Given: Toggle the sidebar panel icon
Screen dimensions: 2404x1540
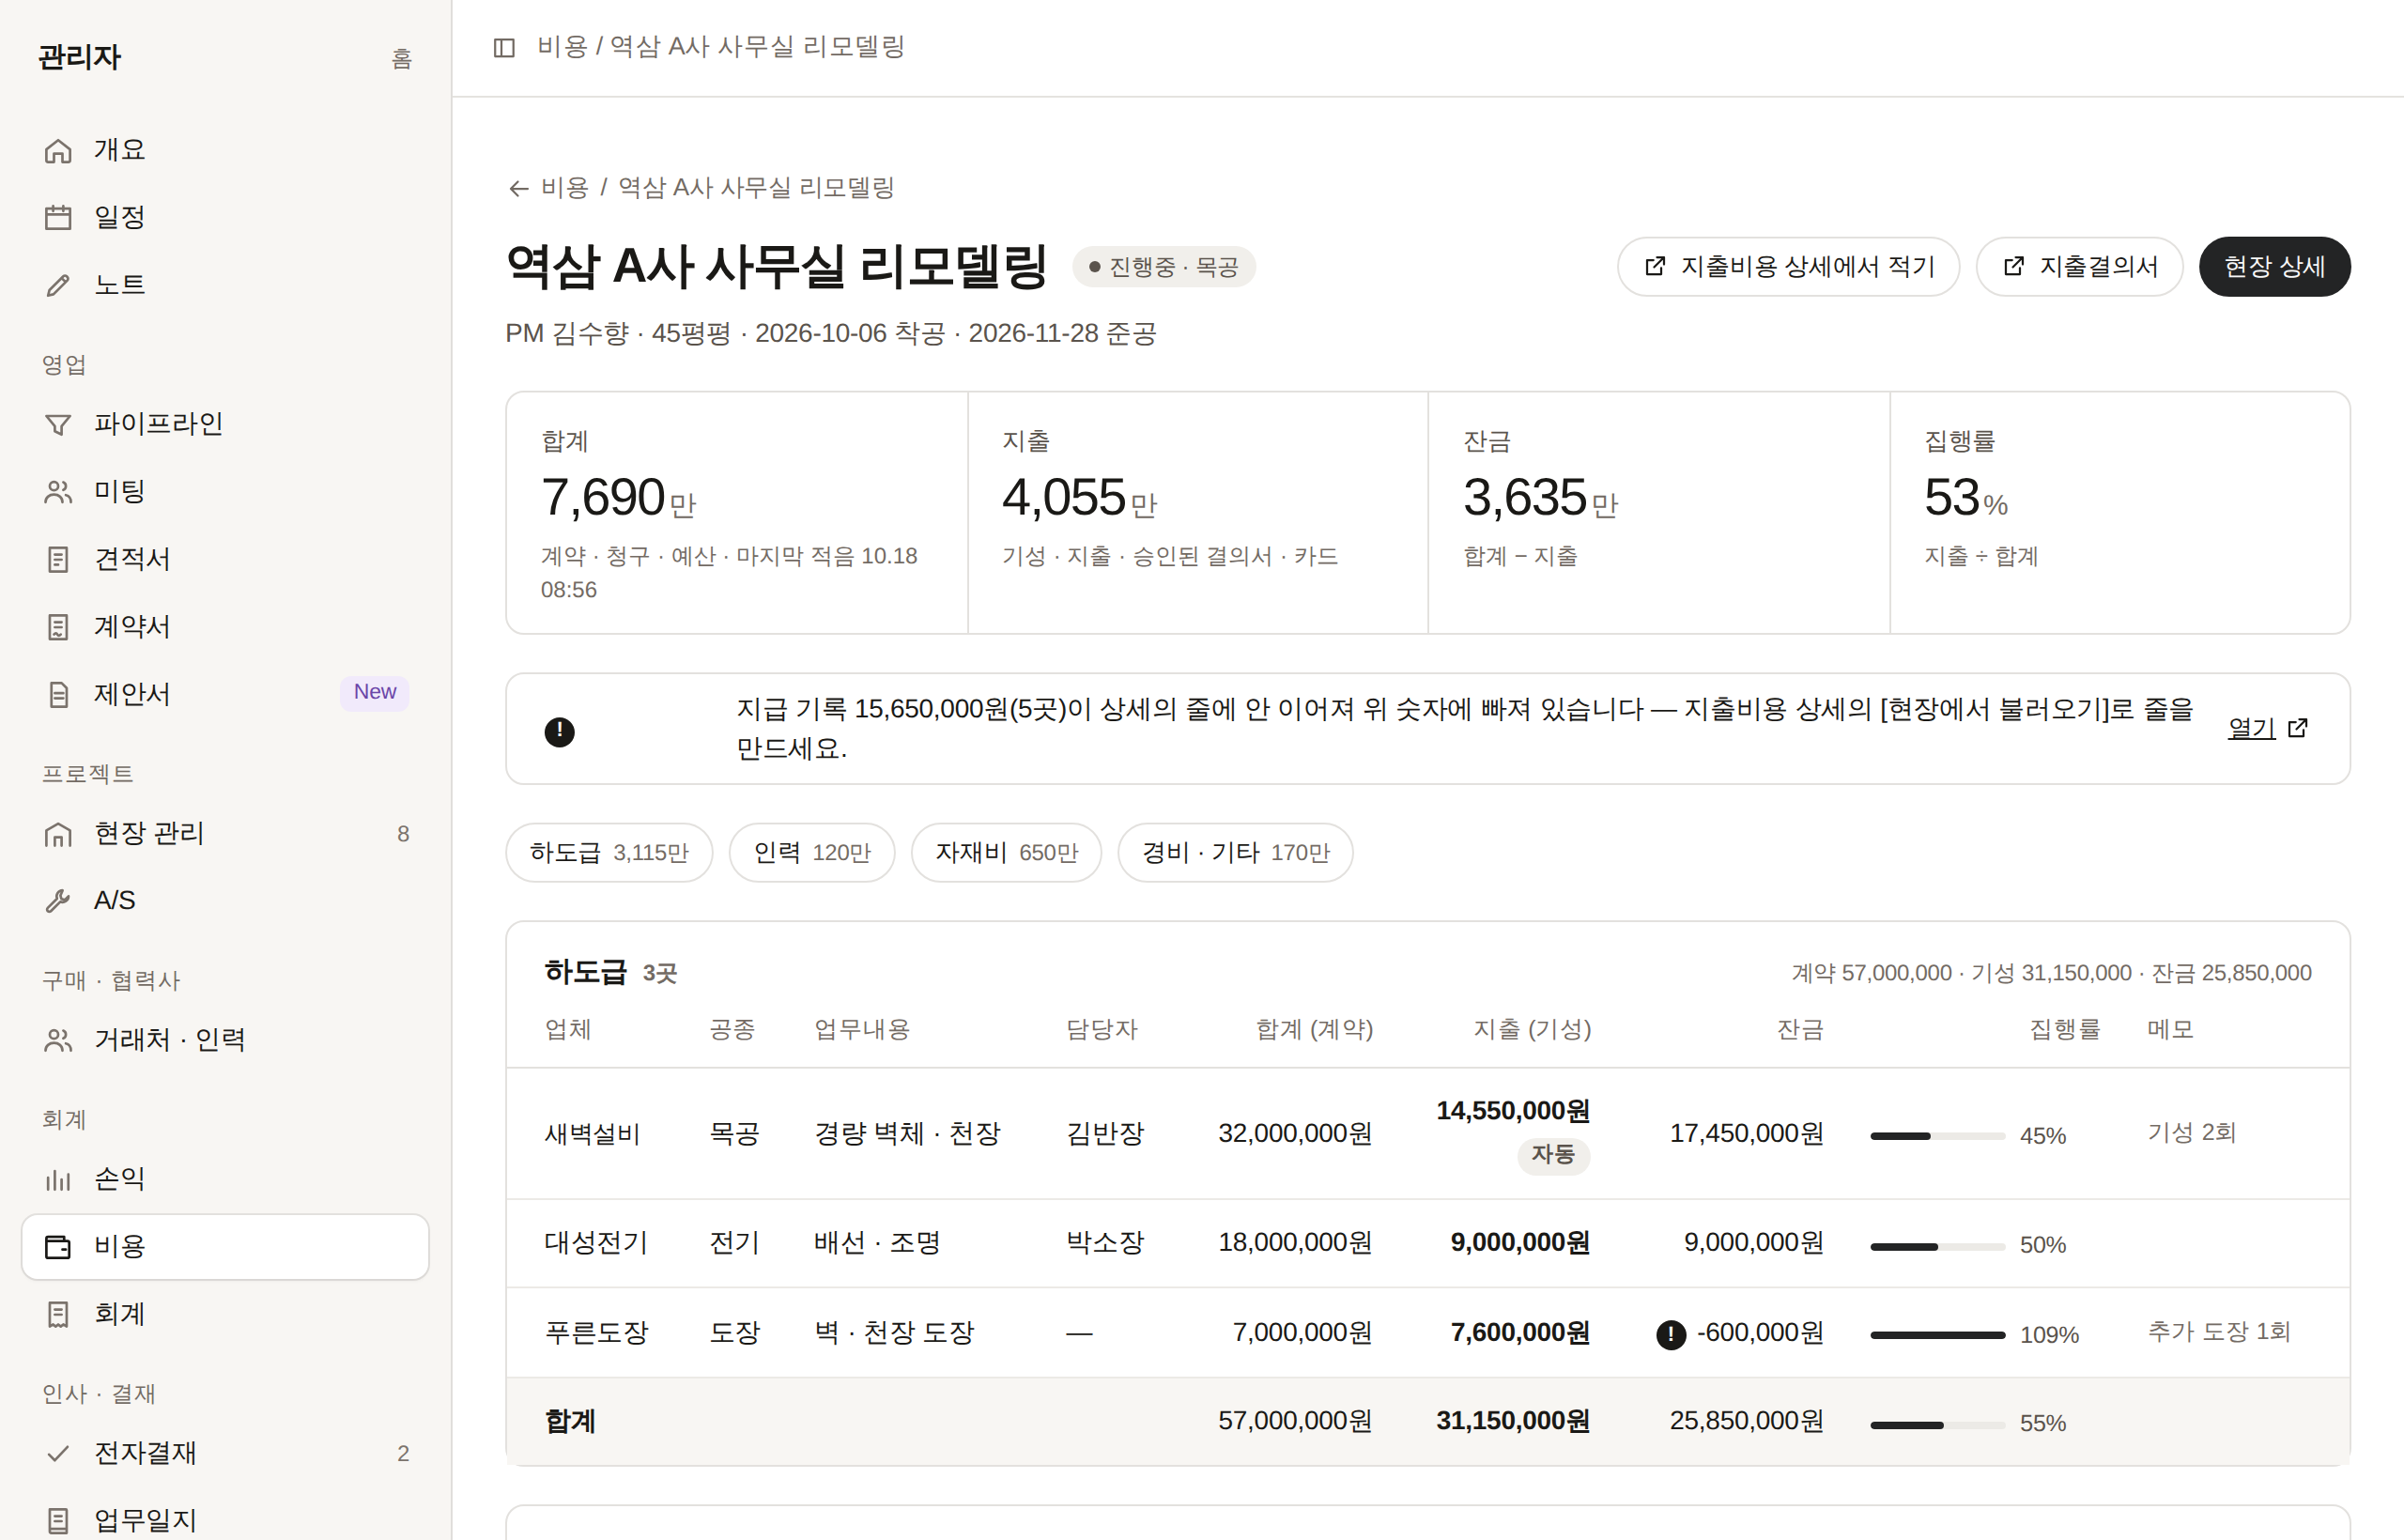Looking at the screenshot, I should pos(504,47).
